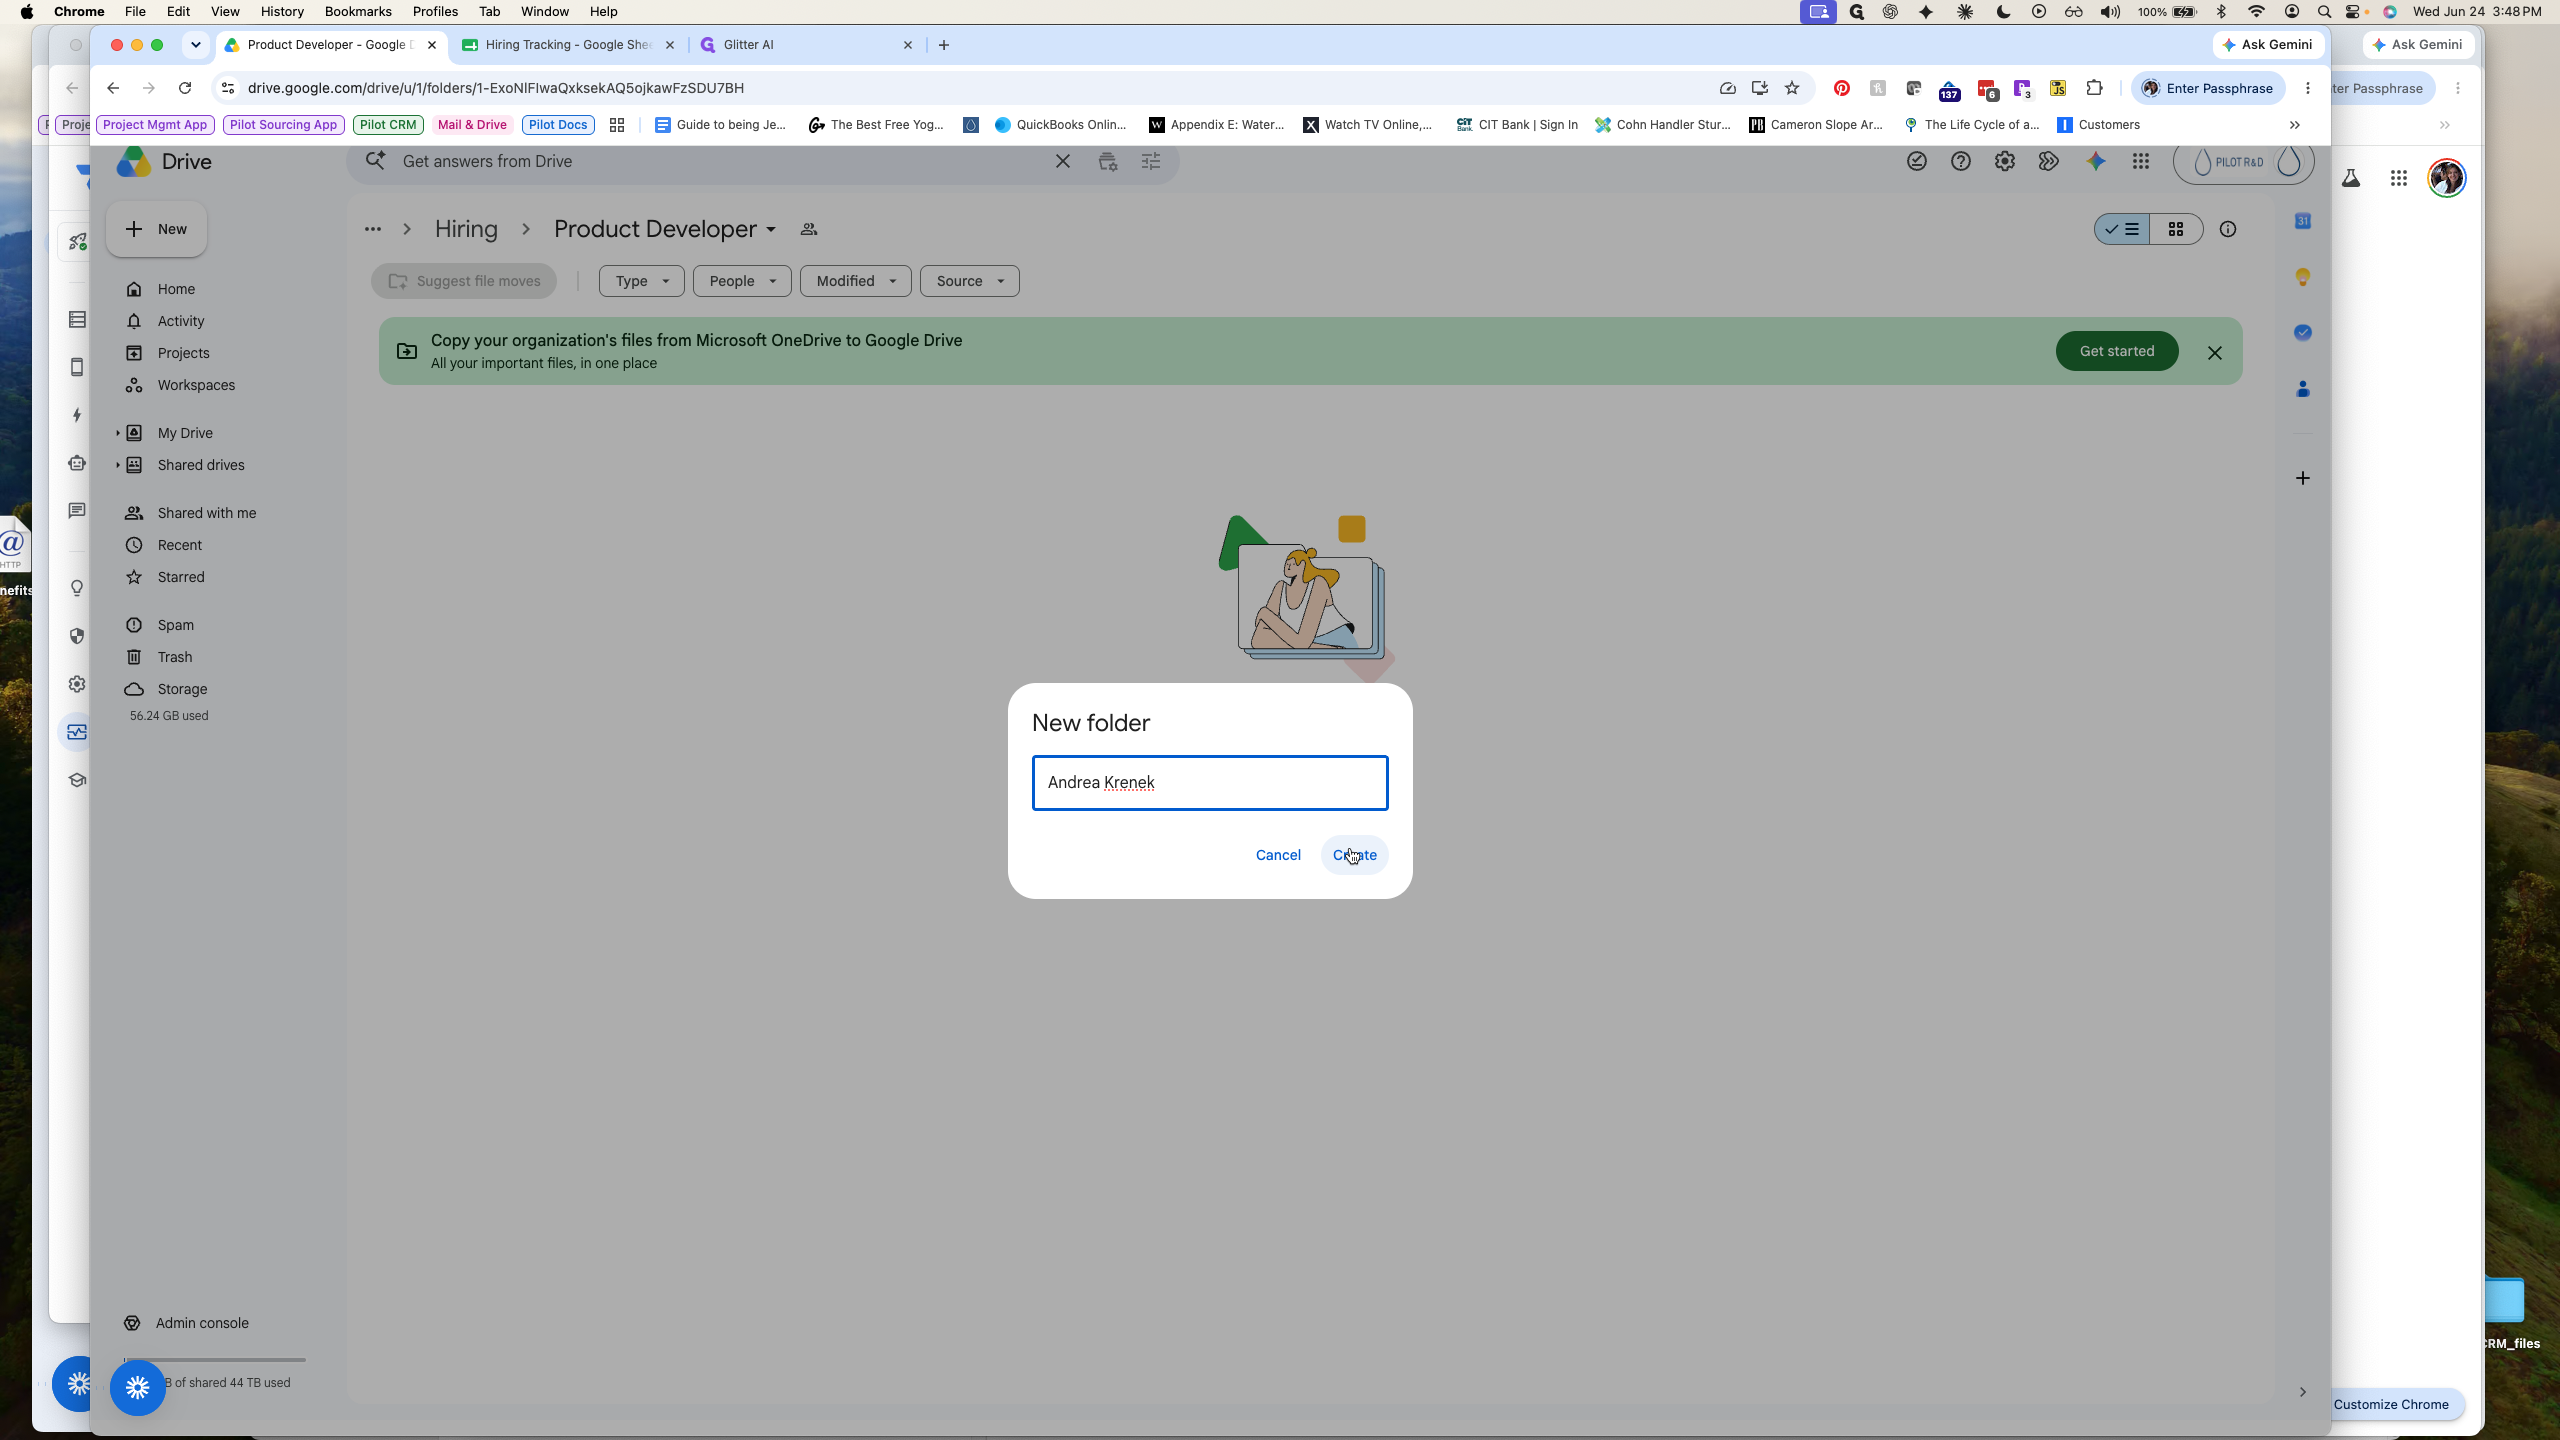
Task: Expand the Shared drives tree arrow
Action: click(117, 465)
